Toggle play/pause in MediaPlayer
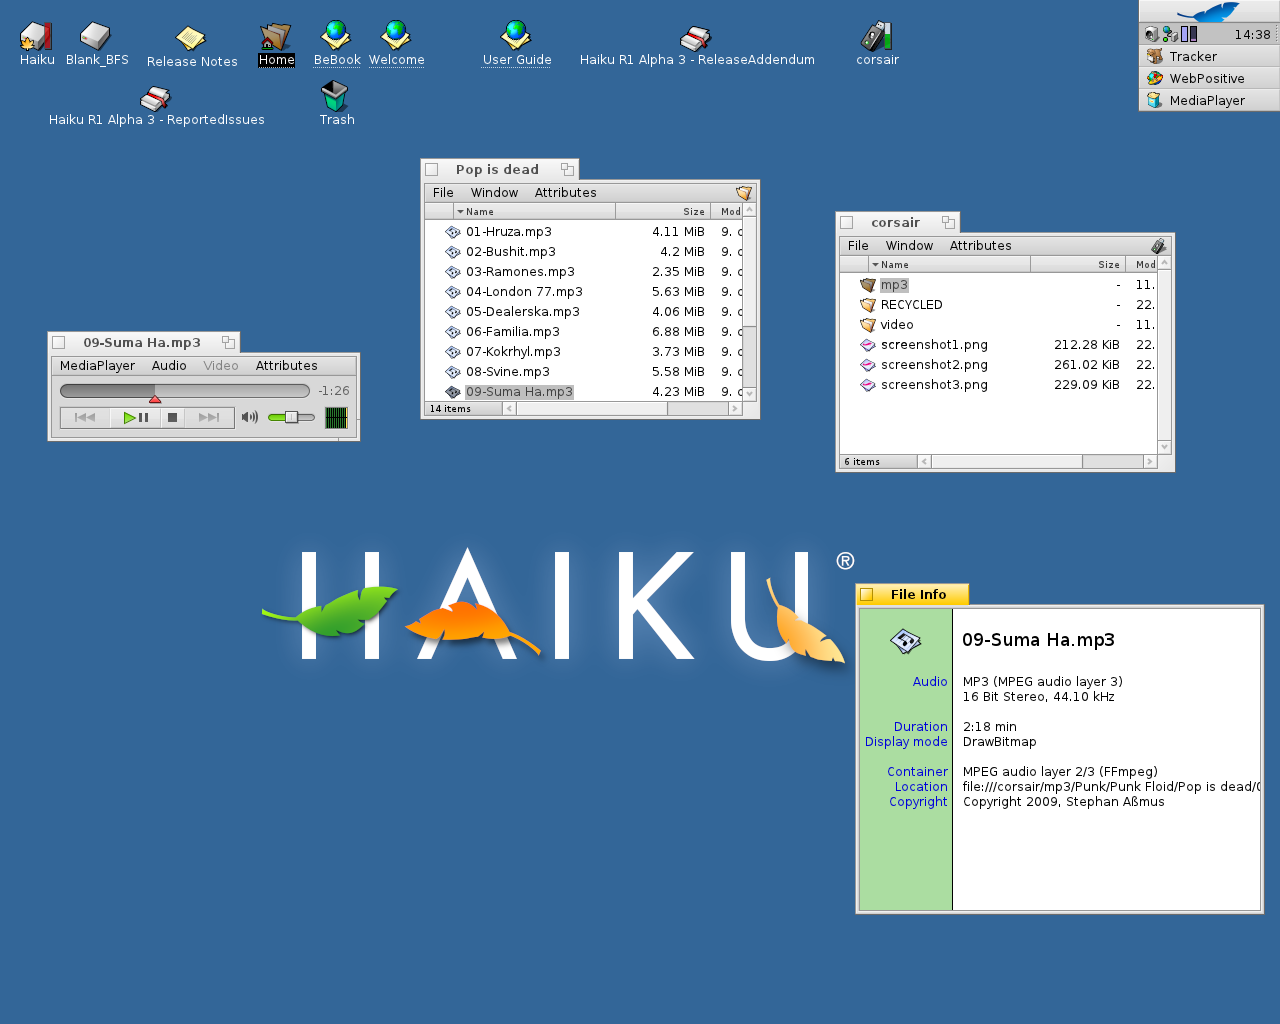This screenshot has width=1280, height=1024. click(136, 417)
